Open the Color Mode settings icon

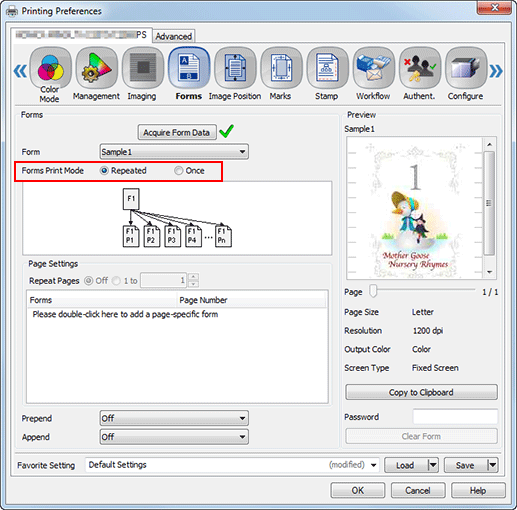pyautogui.click(x=50, y=68)
